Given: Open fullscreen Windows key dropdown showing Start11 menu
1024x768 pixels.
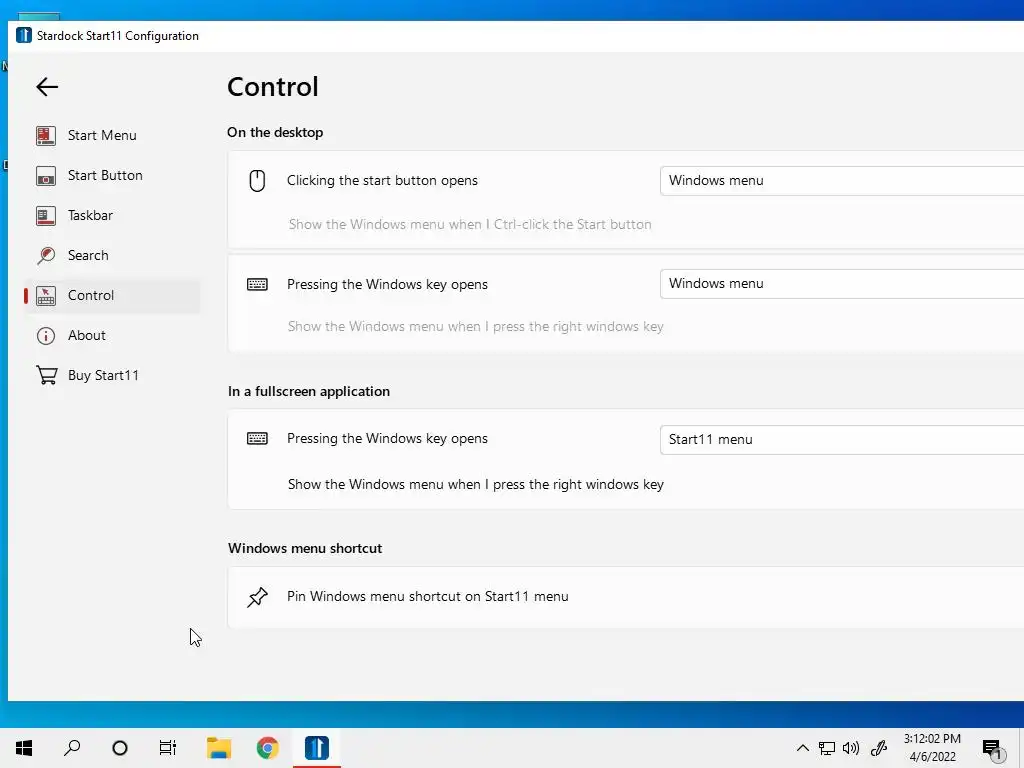Looking at the screenshot, I should click(x=842, y=440).
